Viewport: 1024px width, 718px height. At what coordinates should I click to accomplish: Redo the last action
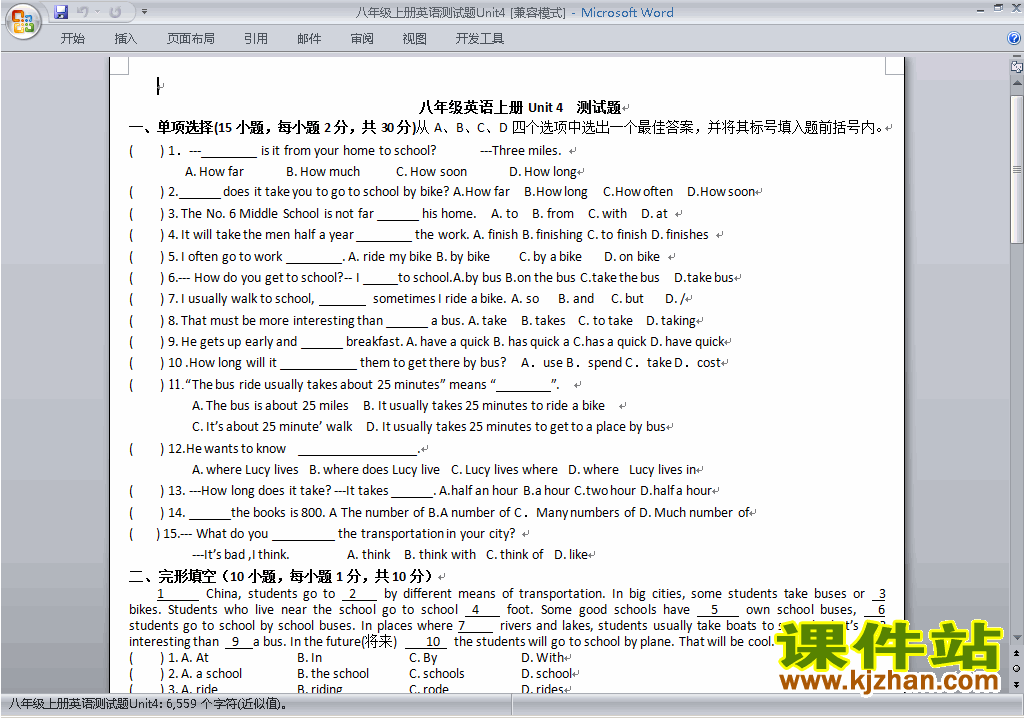tap(116, 12)
